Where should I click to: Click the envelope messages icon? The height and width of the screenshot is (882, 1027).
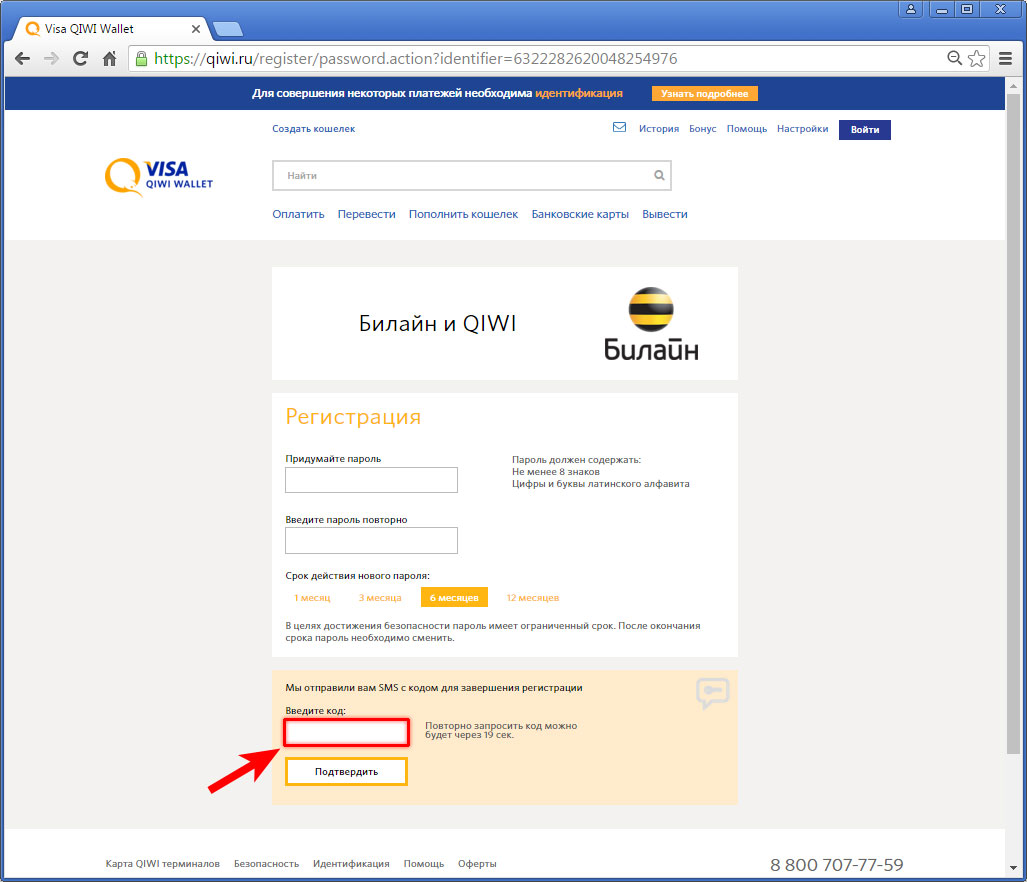point(619,128)
